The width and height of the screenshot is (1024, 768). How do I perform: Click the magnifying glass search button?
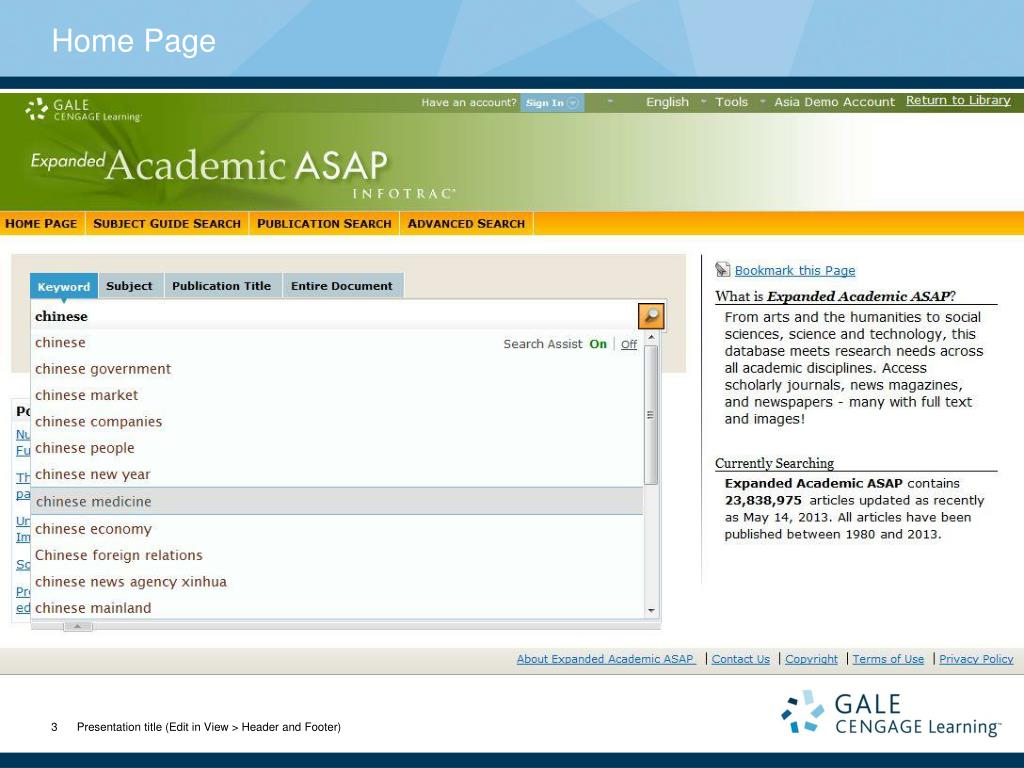pos(650,317)
